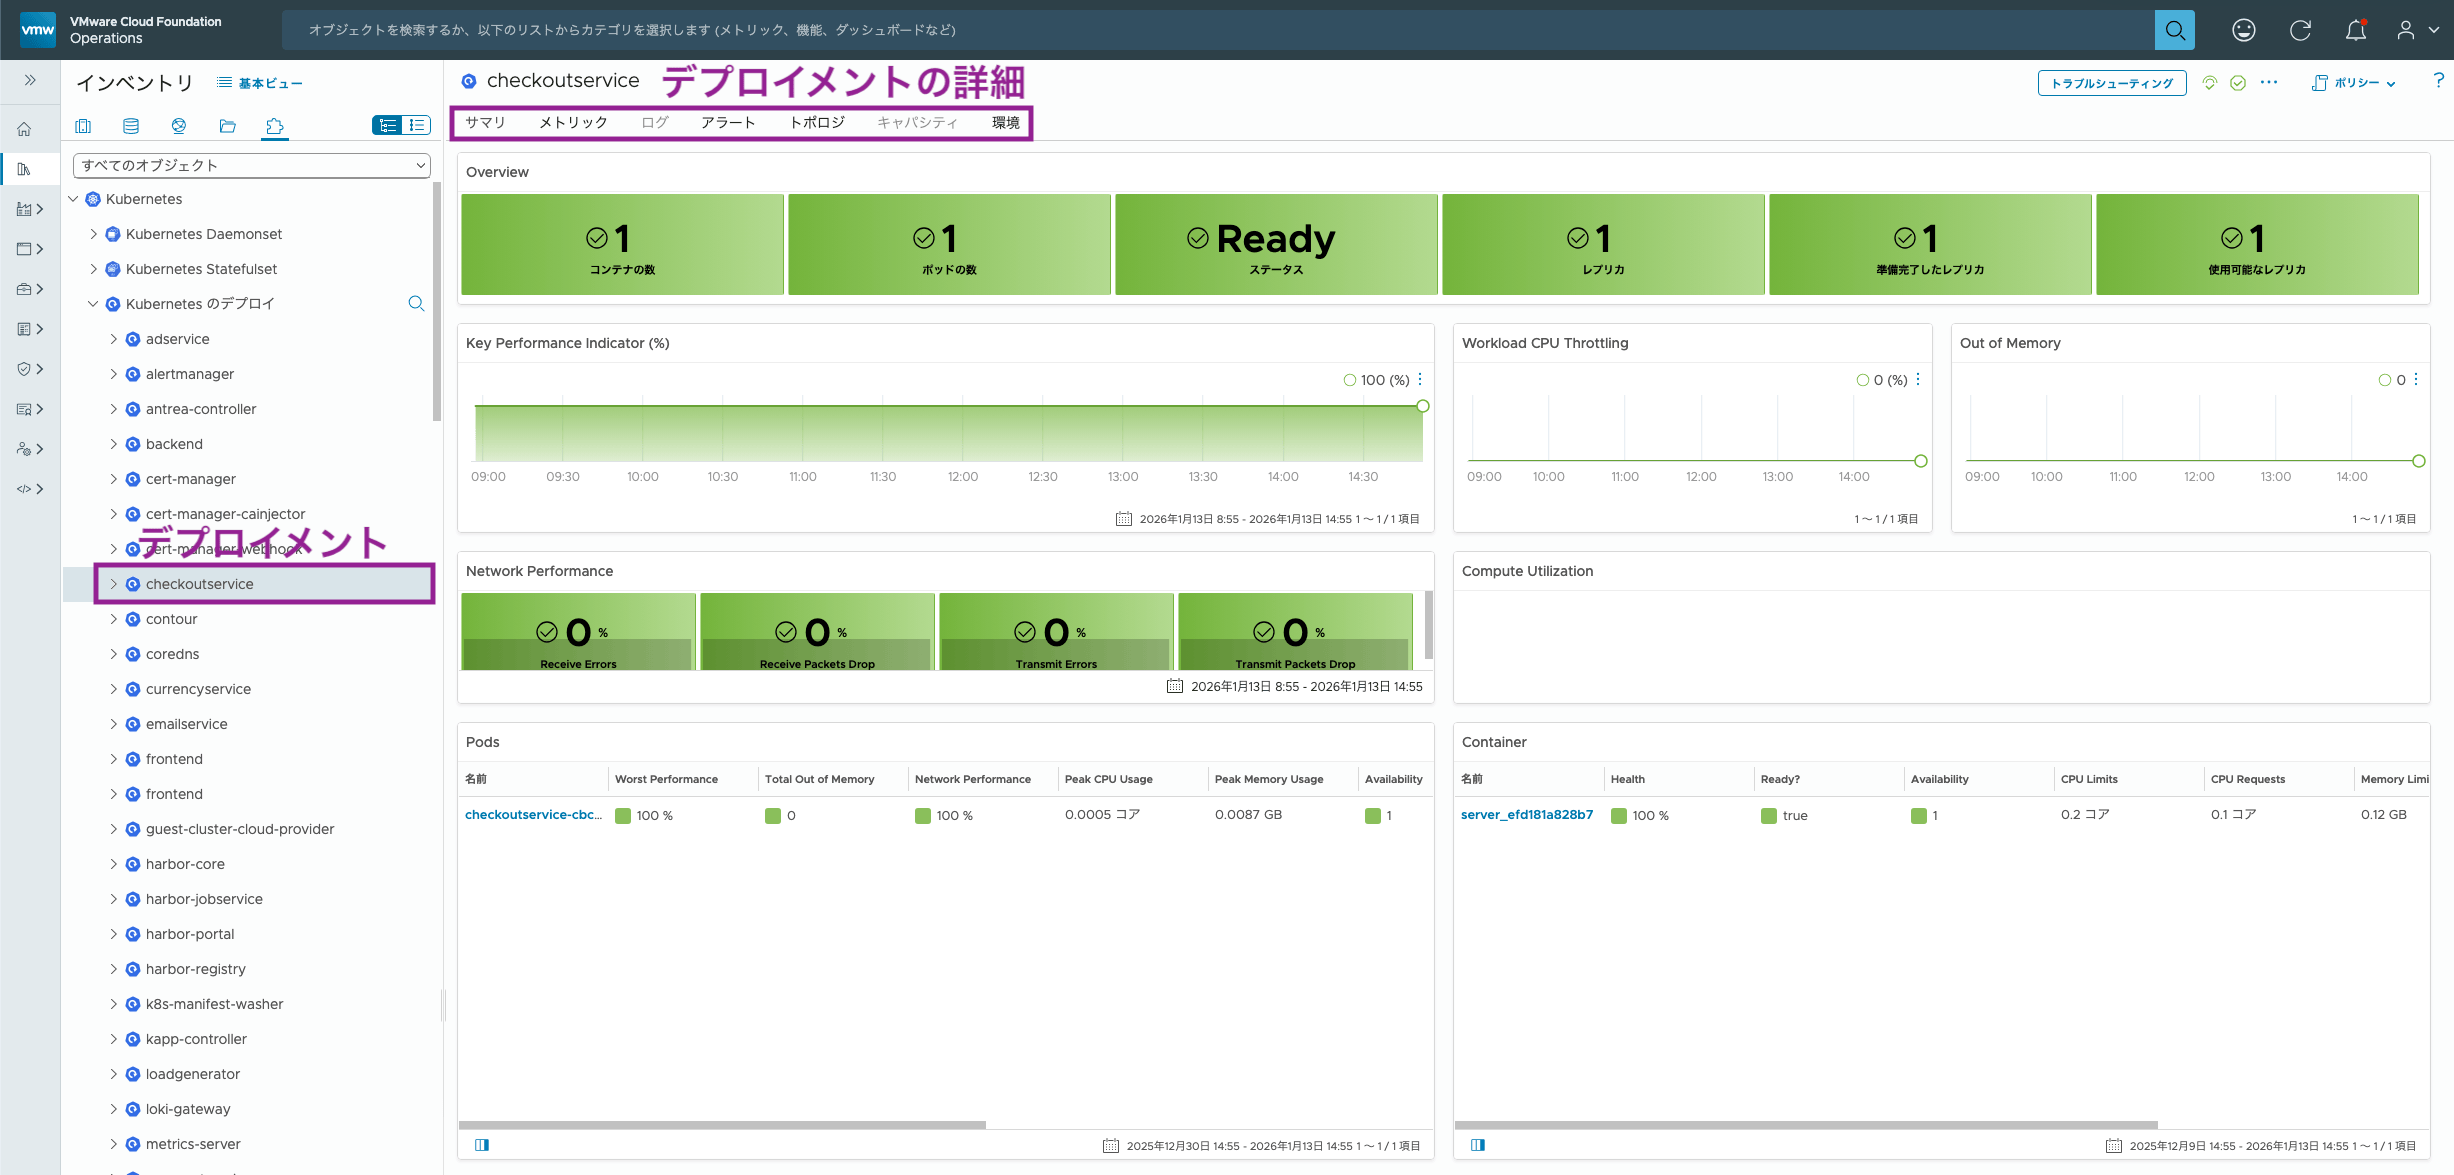Expand Kubernetes Daemonset node
The image size is (2454, 1175).
pyautogui.click(x=93, y=234)
